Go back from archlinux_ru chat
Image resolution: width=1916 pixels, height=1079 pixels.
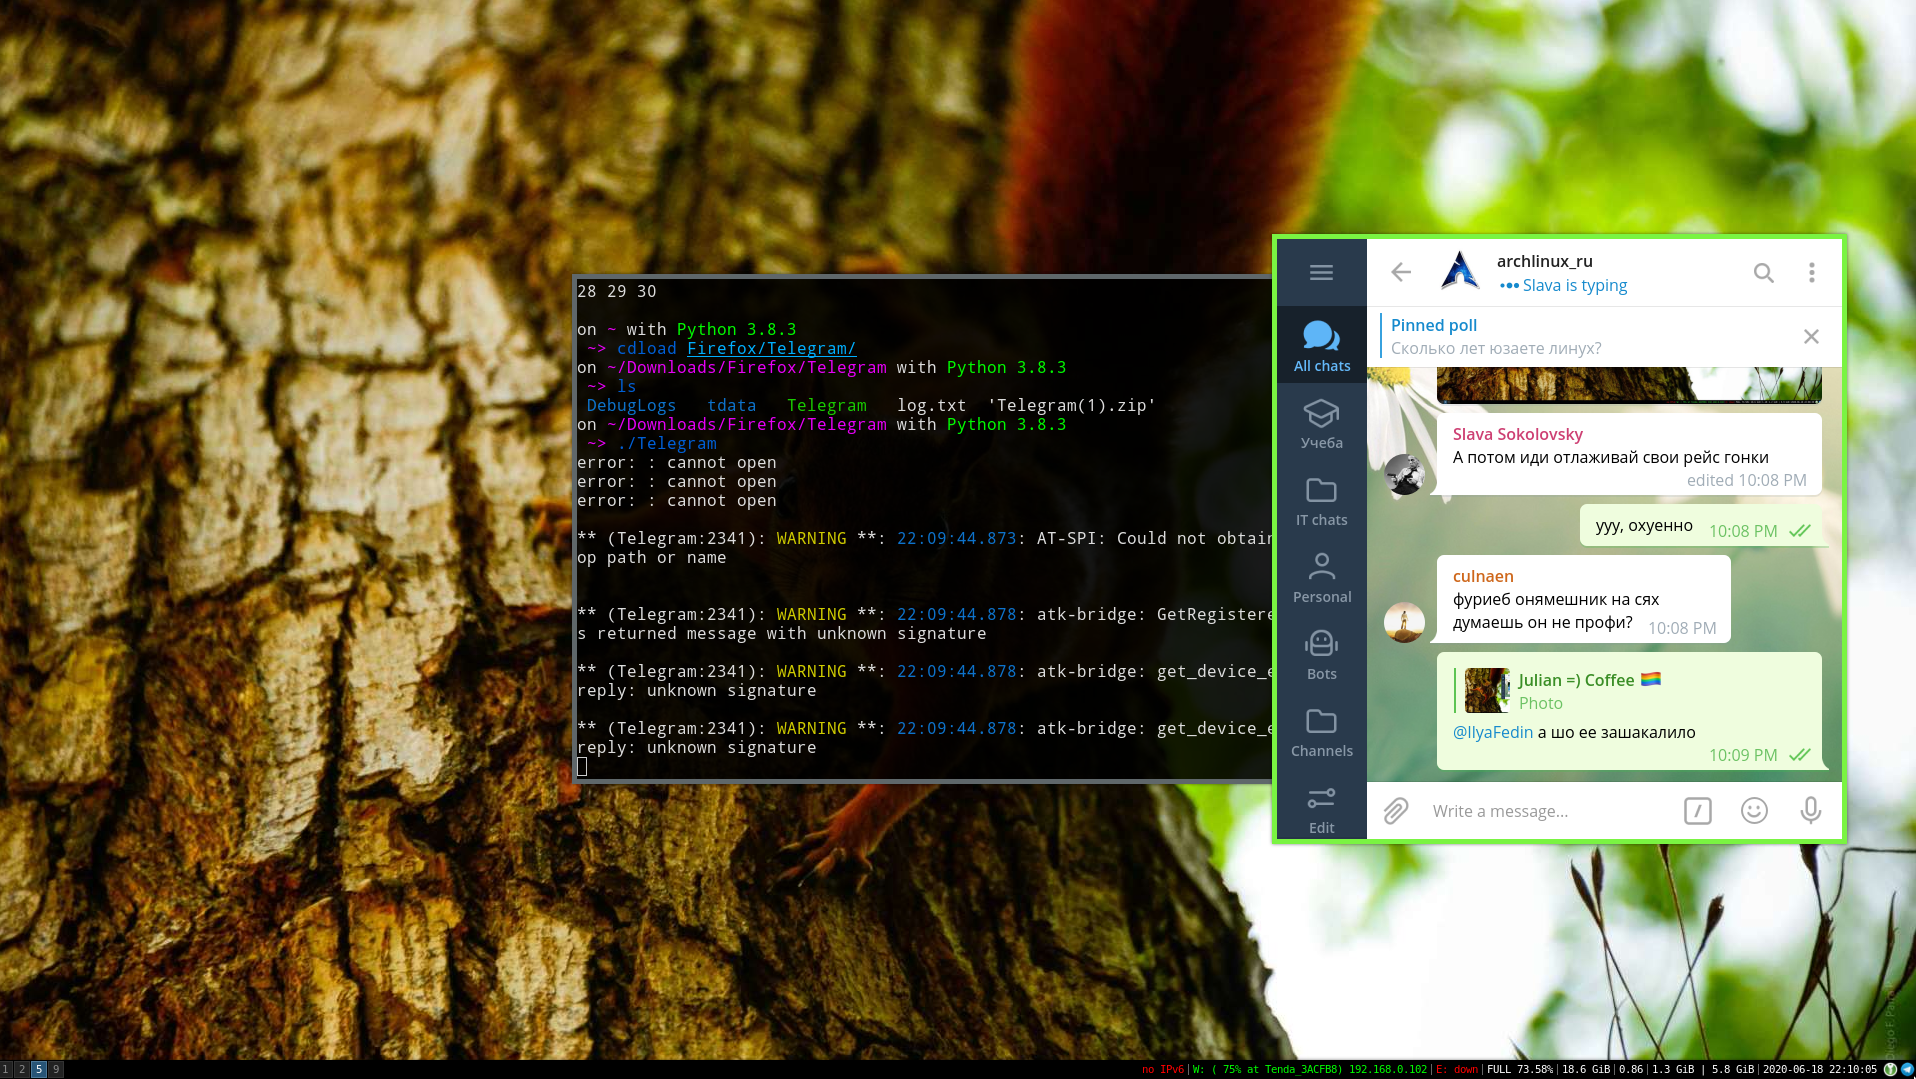coord(1401,272)
